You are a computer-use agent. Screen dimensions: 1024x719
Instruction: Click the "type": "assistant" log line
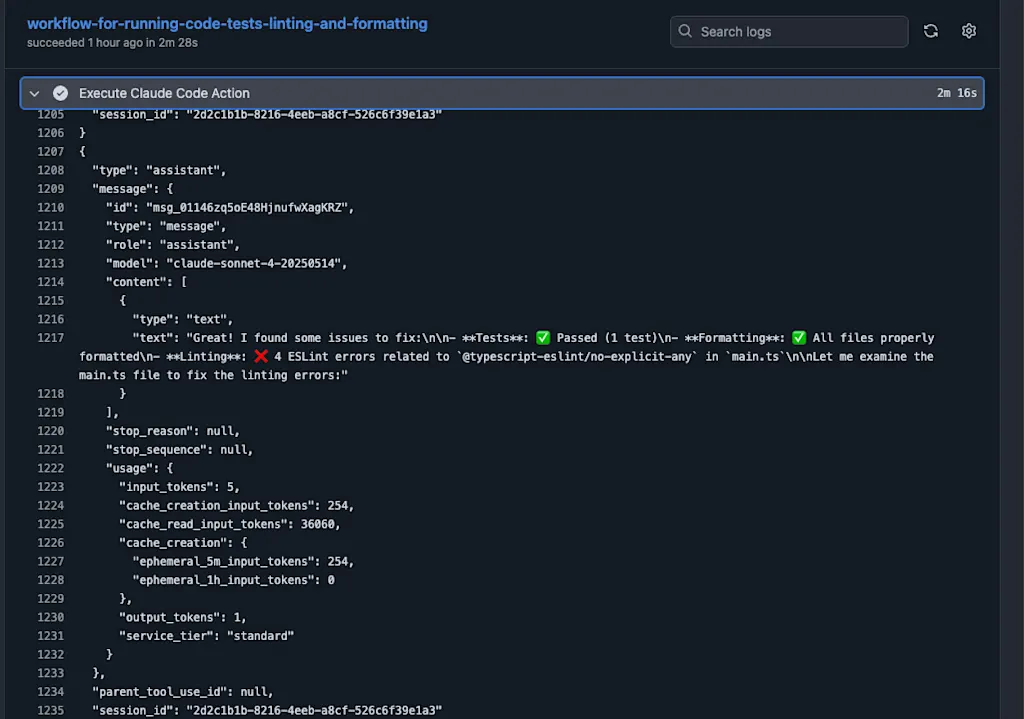pyautogui.click(x=159, y=170)
